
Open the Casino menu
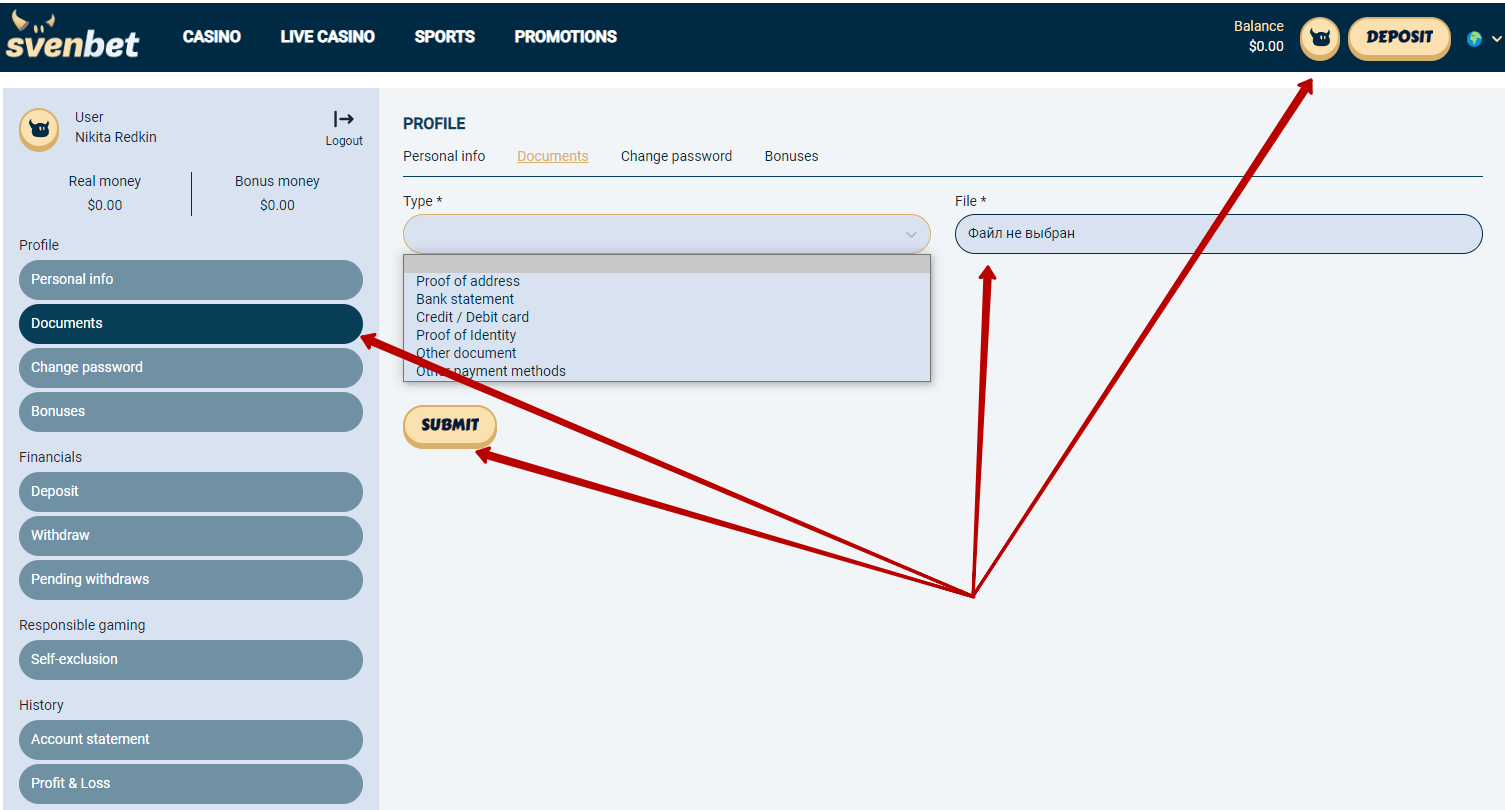point(212,37)
